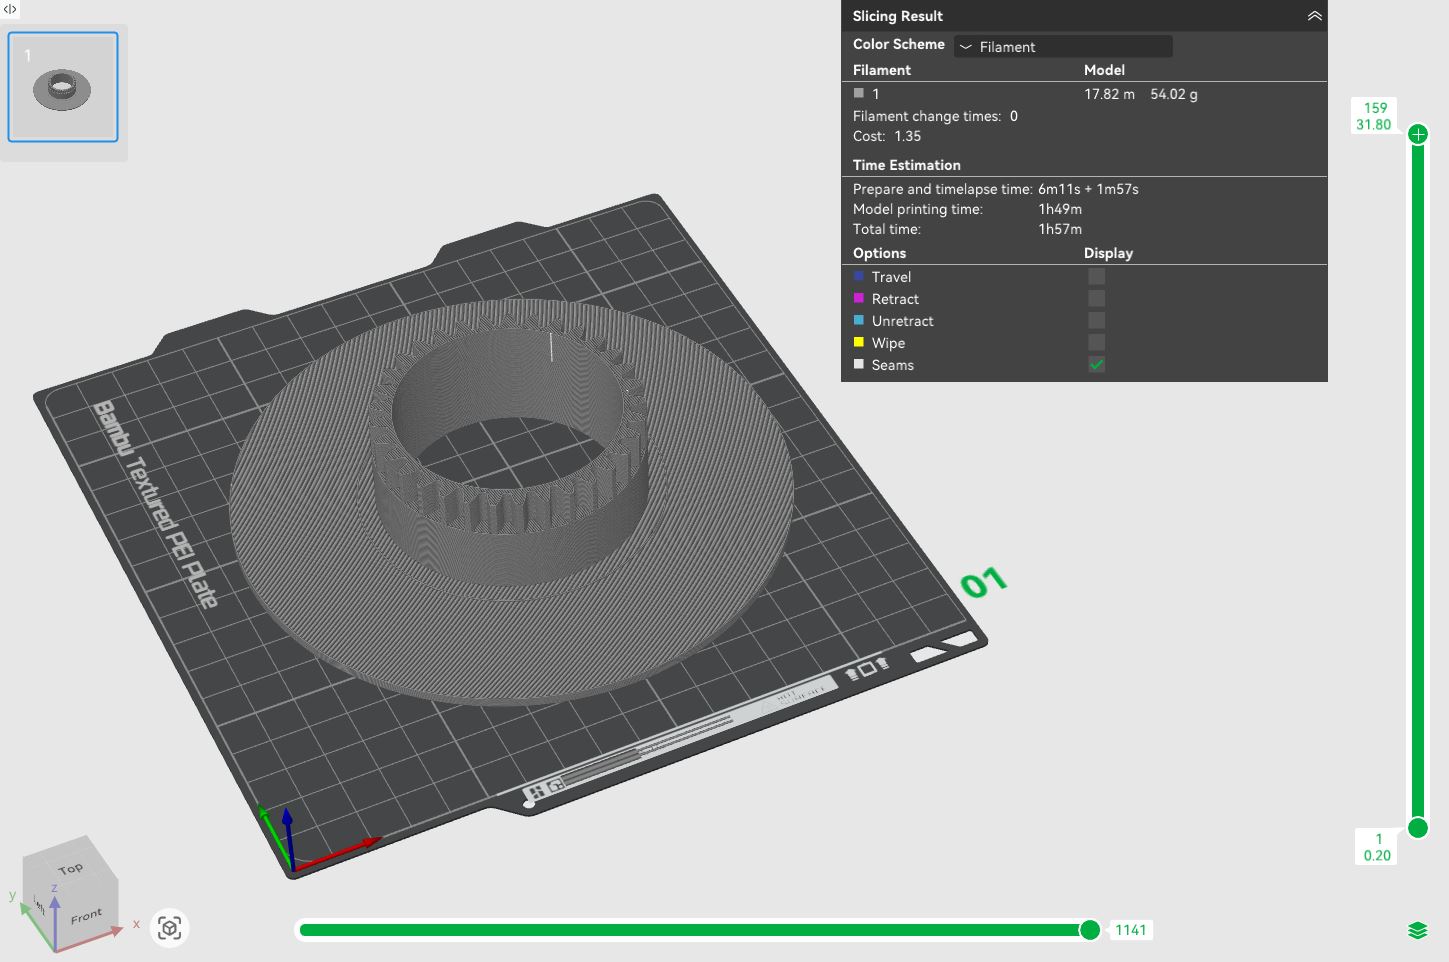Click the Slicing Result title
This screenshot has height=962, width=1449.
click(897, 16)
